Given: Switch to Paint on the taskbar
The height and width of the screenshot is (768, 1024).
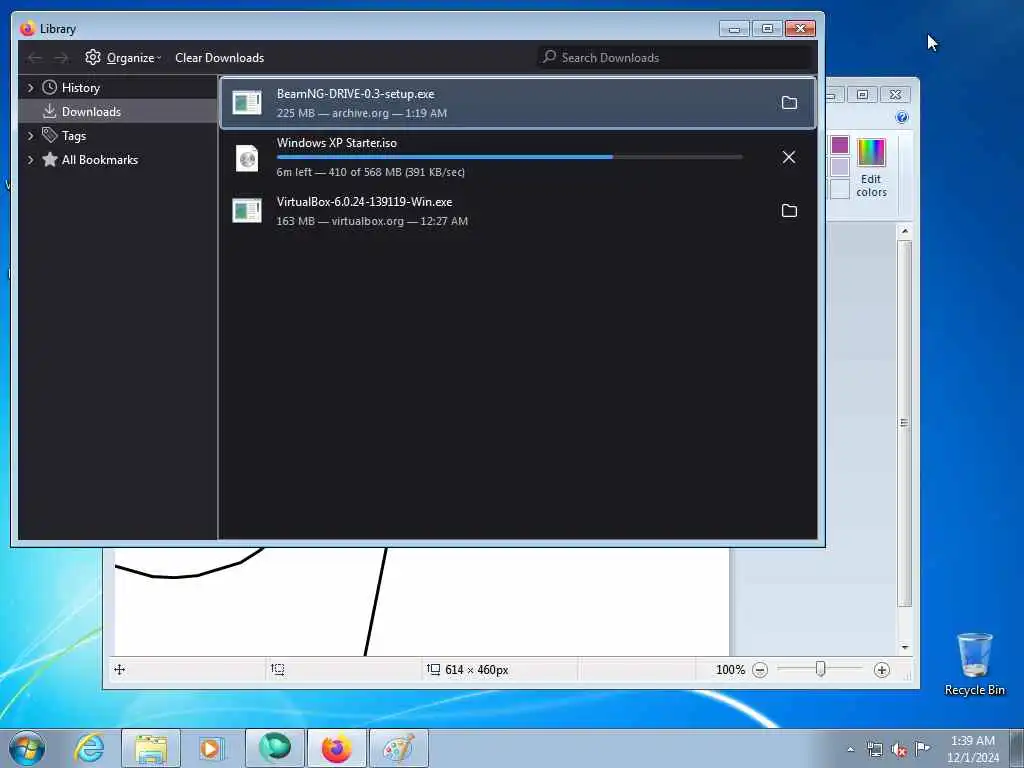Looking at the screenshot, I should [x=398, y=748].
